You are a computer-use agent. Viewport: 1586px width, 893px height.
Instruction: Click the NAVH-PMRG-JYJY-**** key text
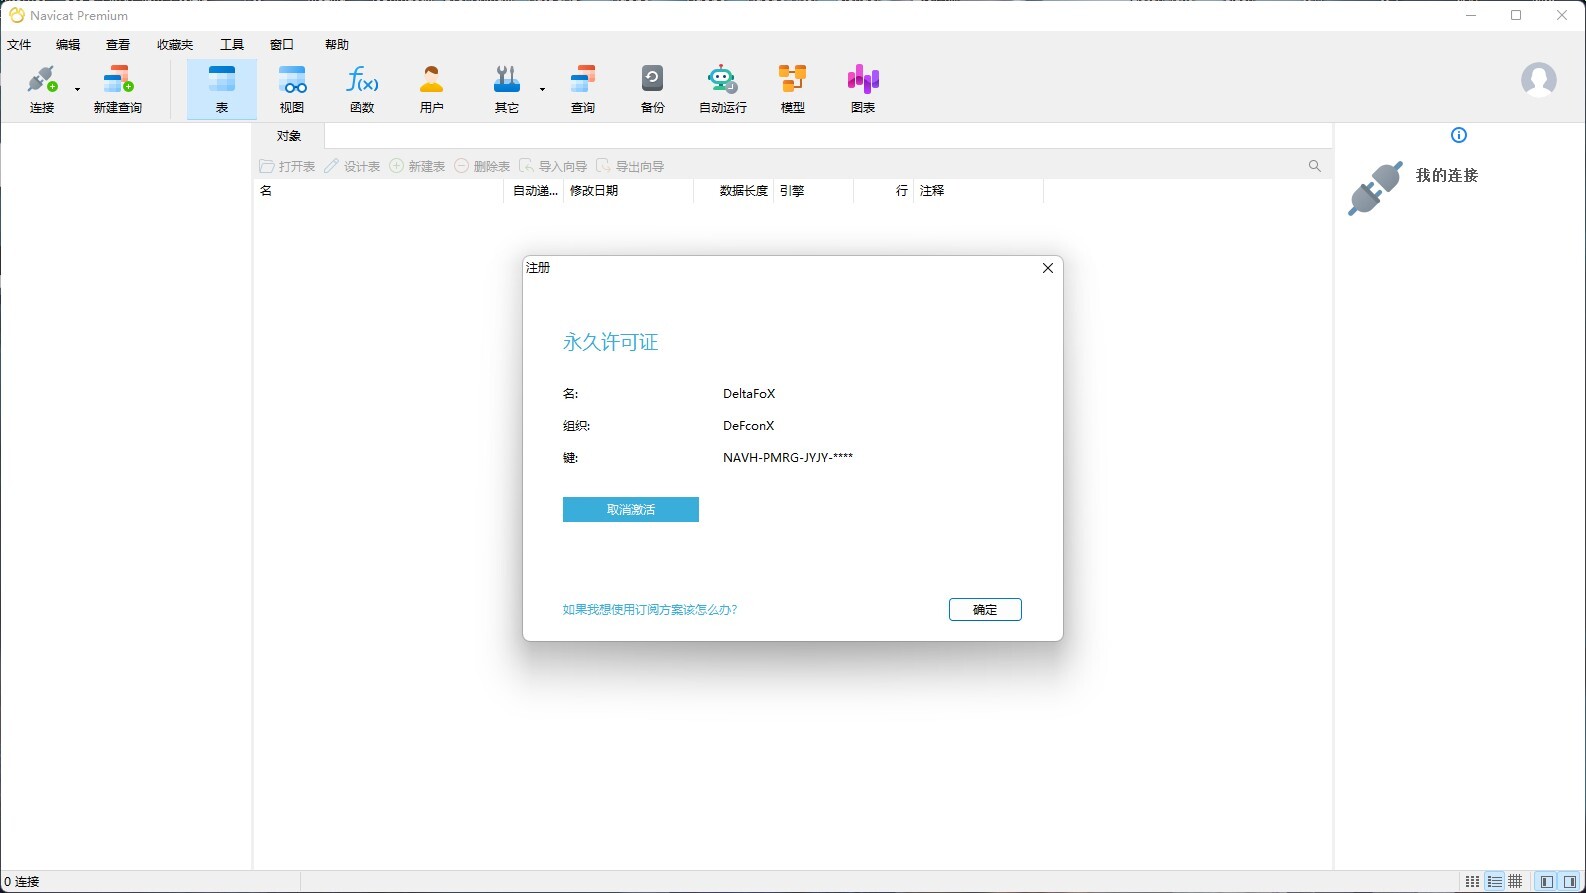(x=788, y=458)
